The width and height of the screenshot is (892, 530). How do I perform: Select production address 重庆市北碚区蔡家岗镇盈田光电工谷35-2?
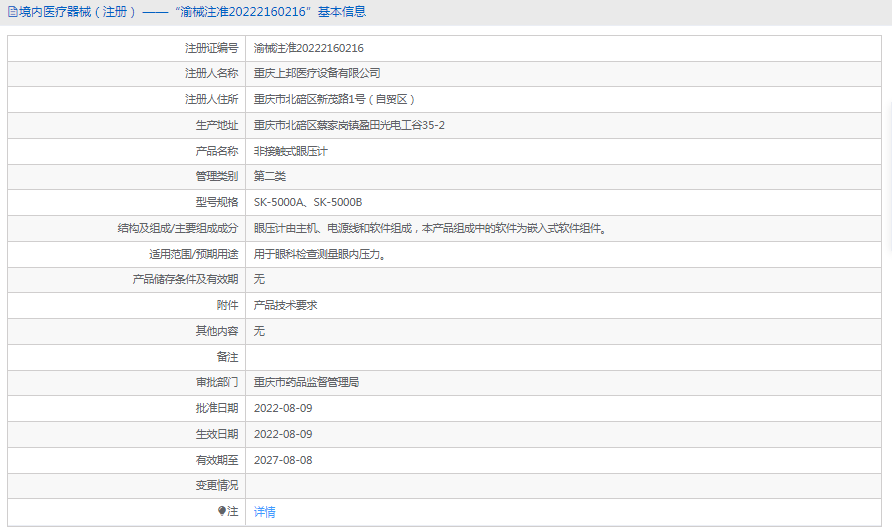coord(349,125)
